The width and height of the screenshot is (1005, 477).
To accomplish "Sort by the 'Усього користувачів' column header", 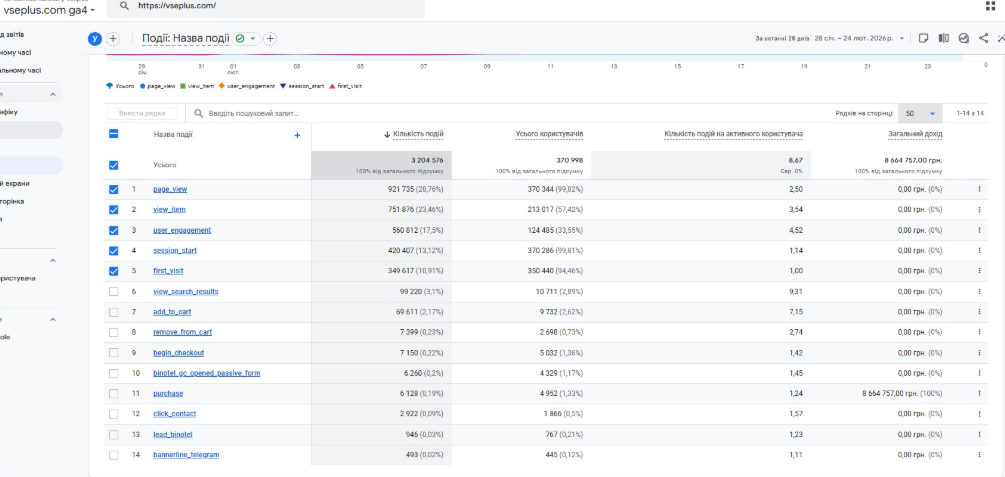I will (549, 134).
